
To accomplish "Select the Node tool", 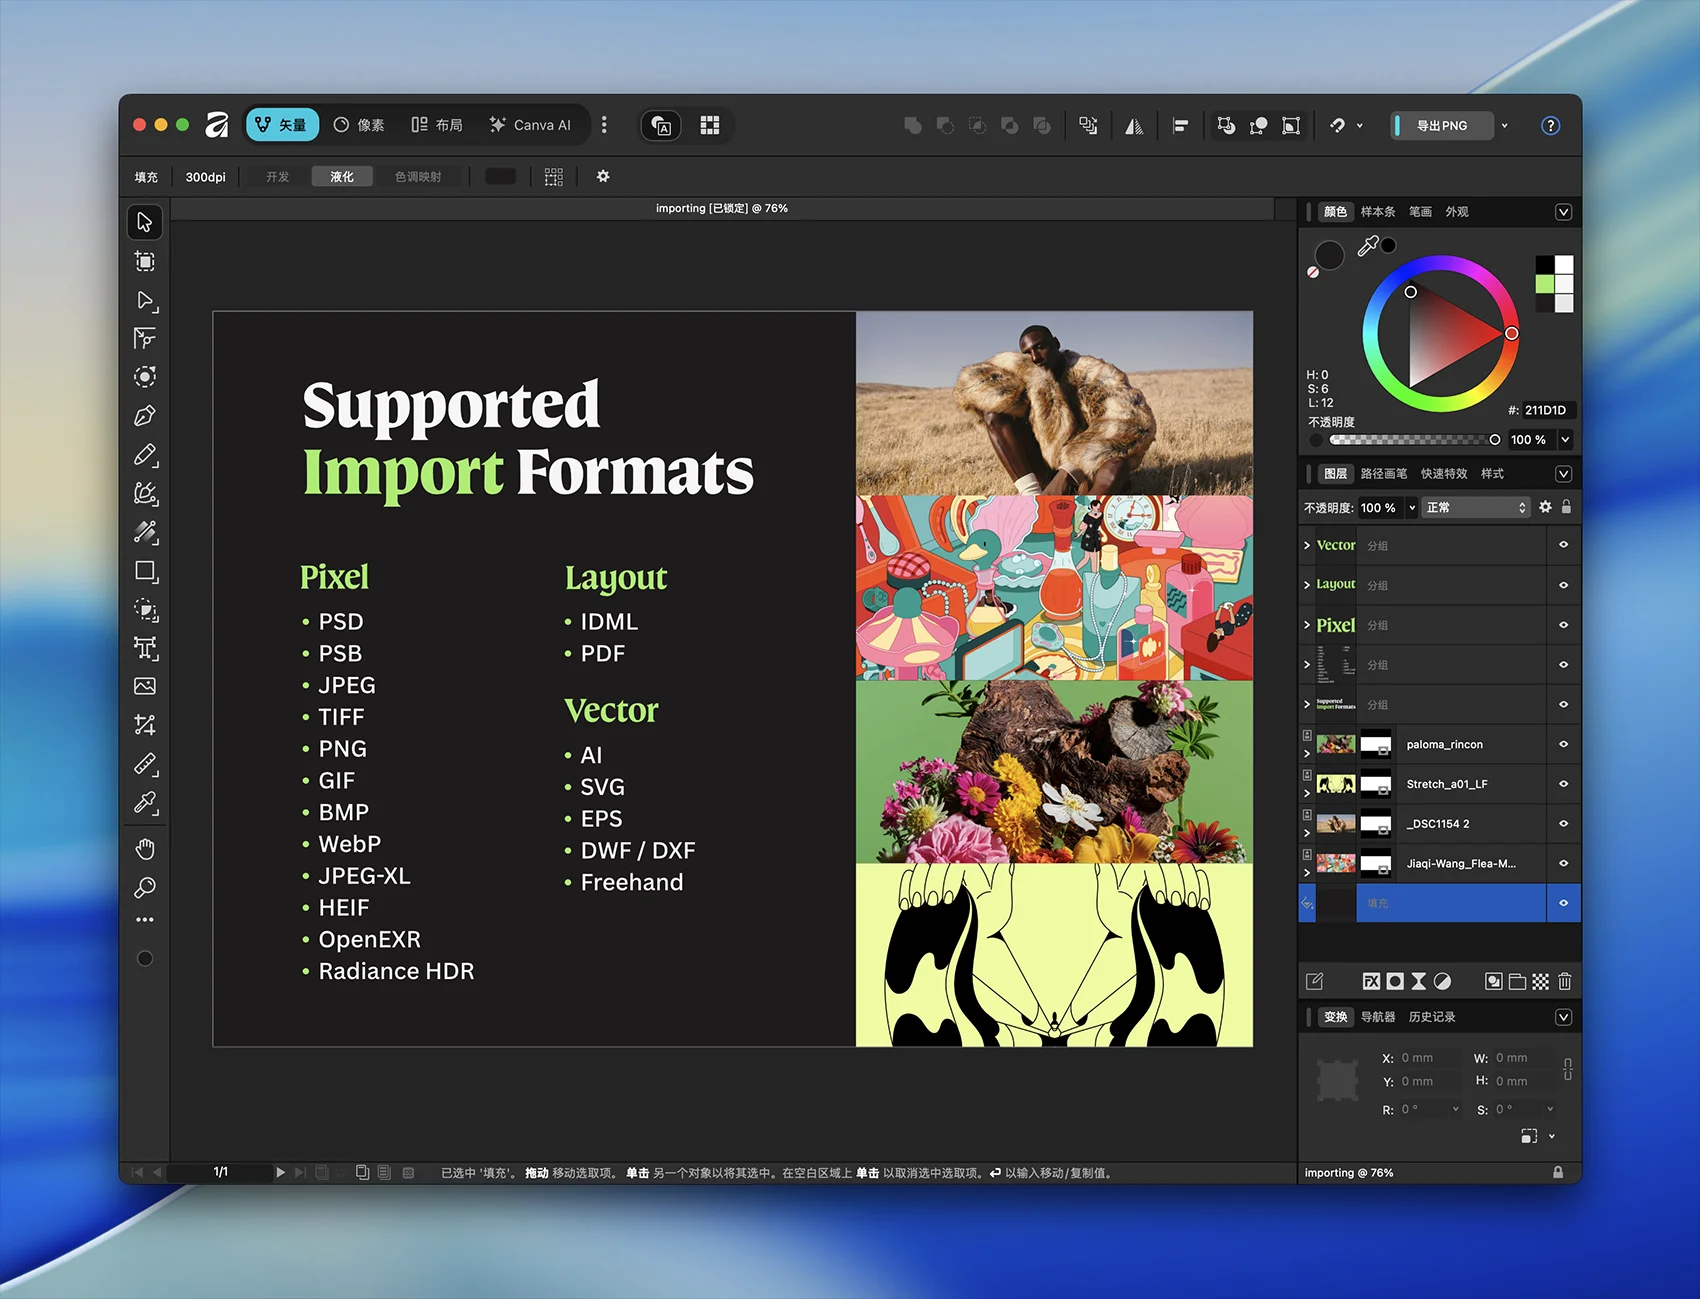I will 145,300.
